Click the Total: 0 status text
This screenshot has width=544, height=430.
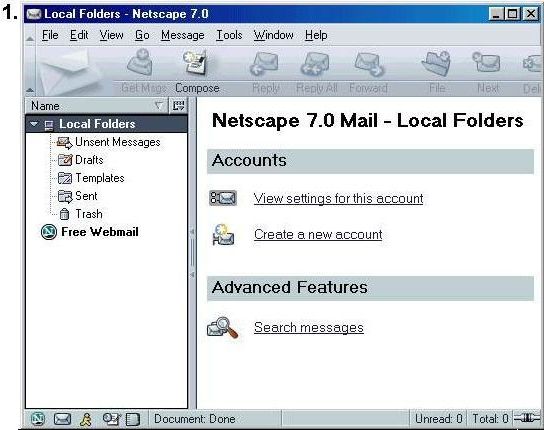[x=490, y=419]
